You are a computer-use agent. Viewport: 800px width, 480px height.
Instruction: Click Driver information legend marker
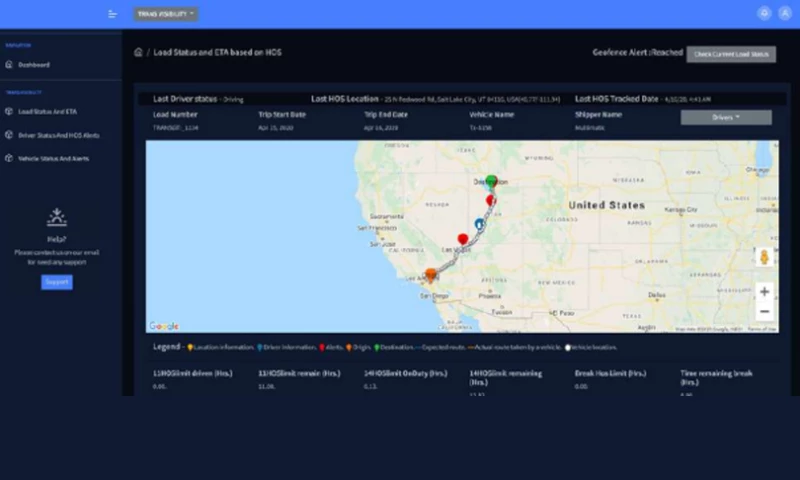click(x=260, y=347)
